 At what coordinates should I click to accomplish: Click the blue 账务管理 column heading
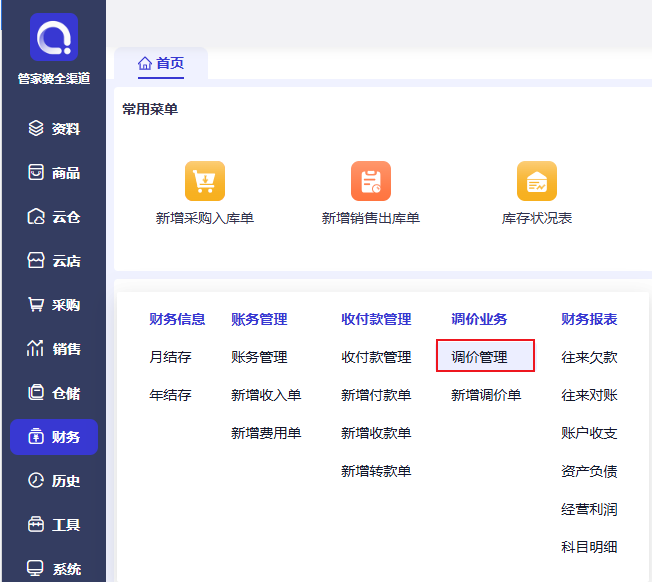[259, 319]
